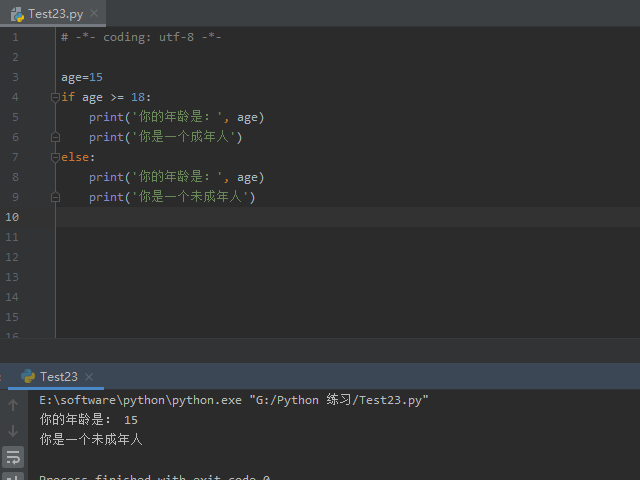Select the Test23 run console tab
The image size is (640, 480).
coord(56,376)
